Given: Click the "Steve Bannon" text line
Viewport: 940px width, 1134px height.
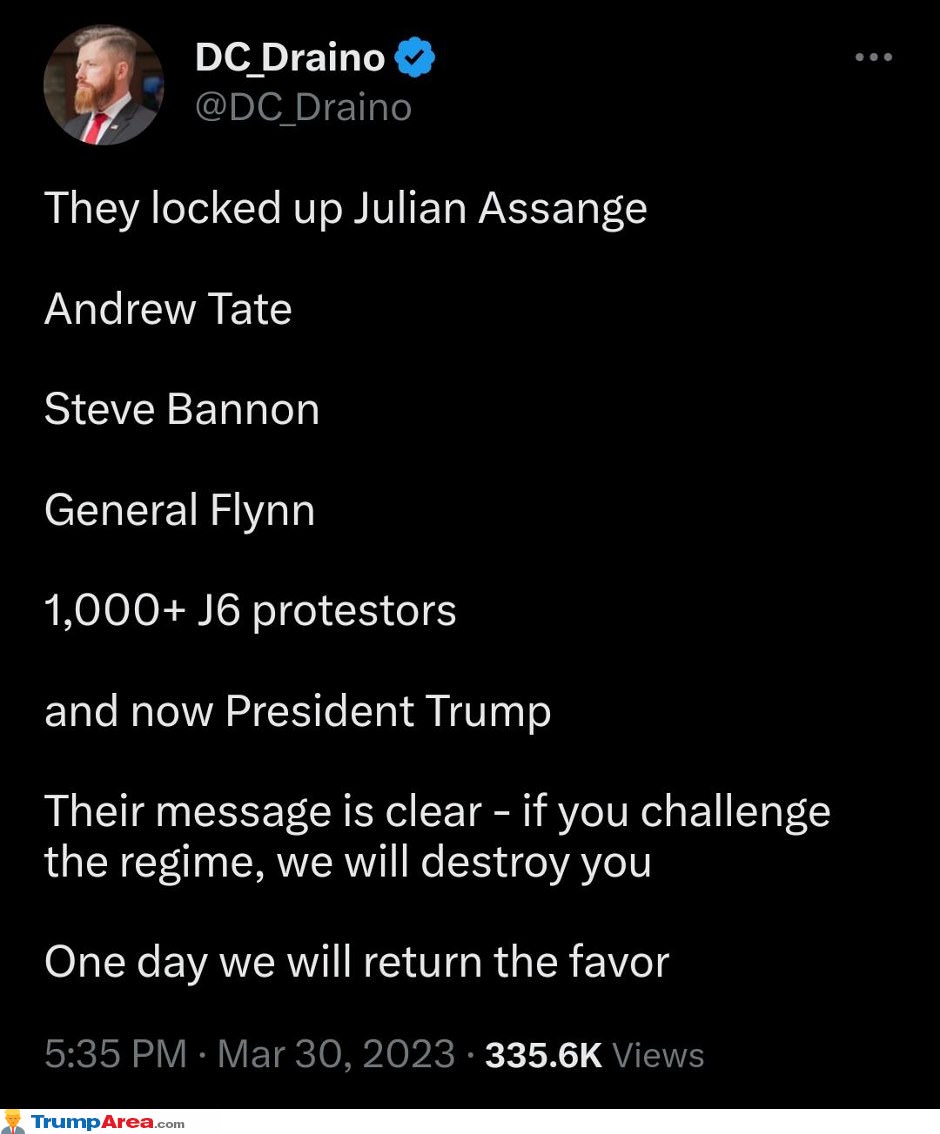Looking at the screenshot, I should 182,409.
